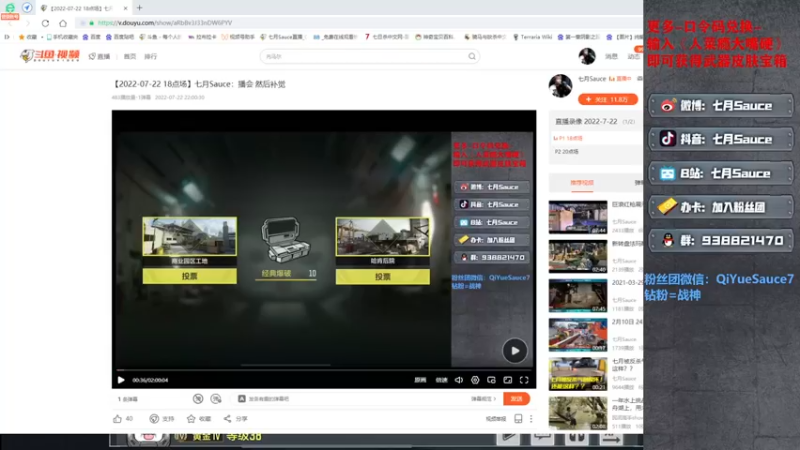The width and height of the screenshot is (800, 450).
Task: Go to the browser home page icon
Action: (x=63, y=23)
